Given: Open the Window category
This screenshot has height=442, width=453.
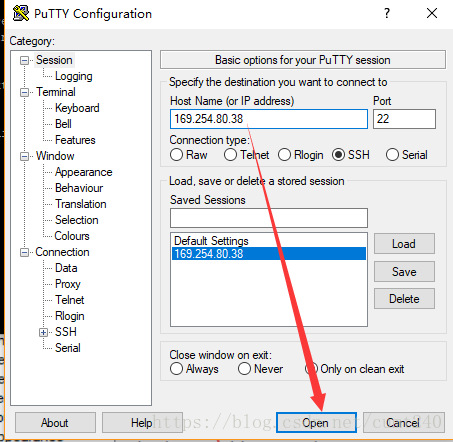Looking at the screenshot, I should 55,156.
